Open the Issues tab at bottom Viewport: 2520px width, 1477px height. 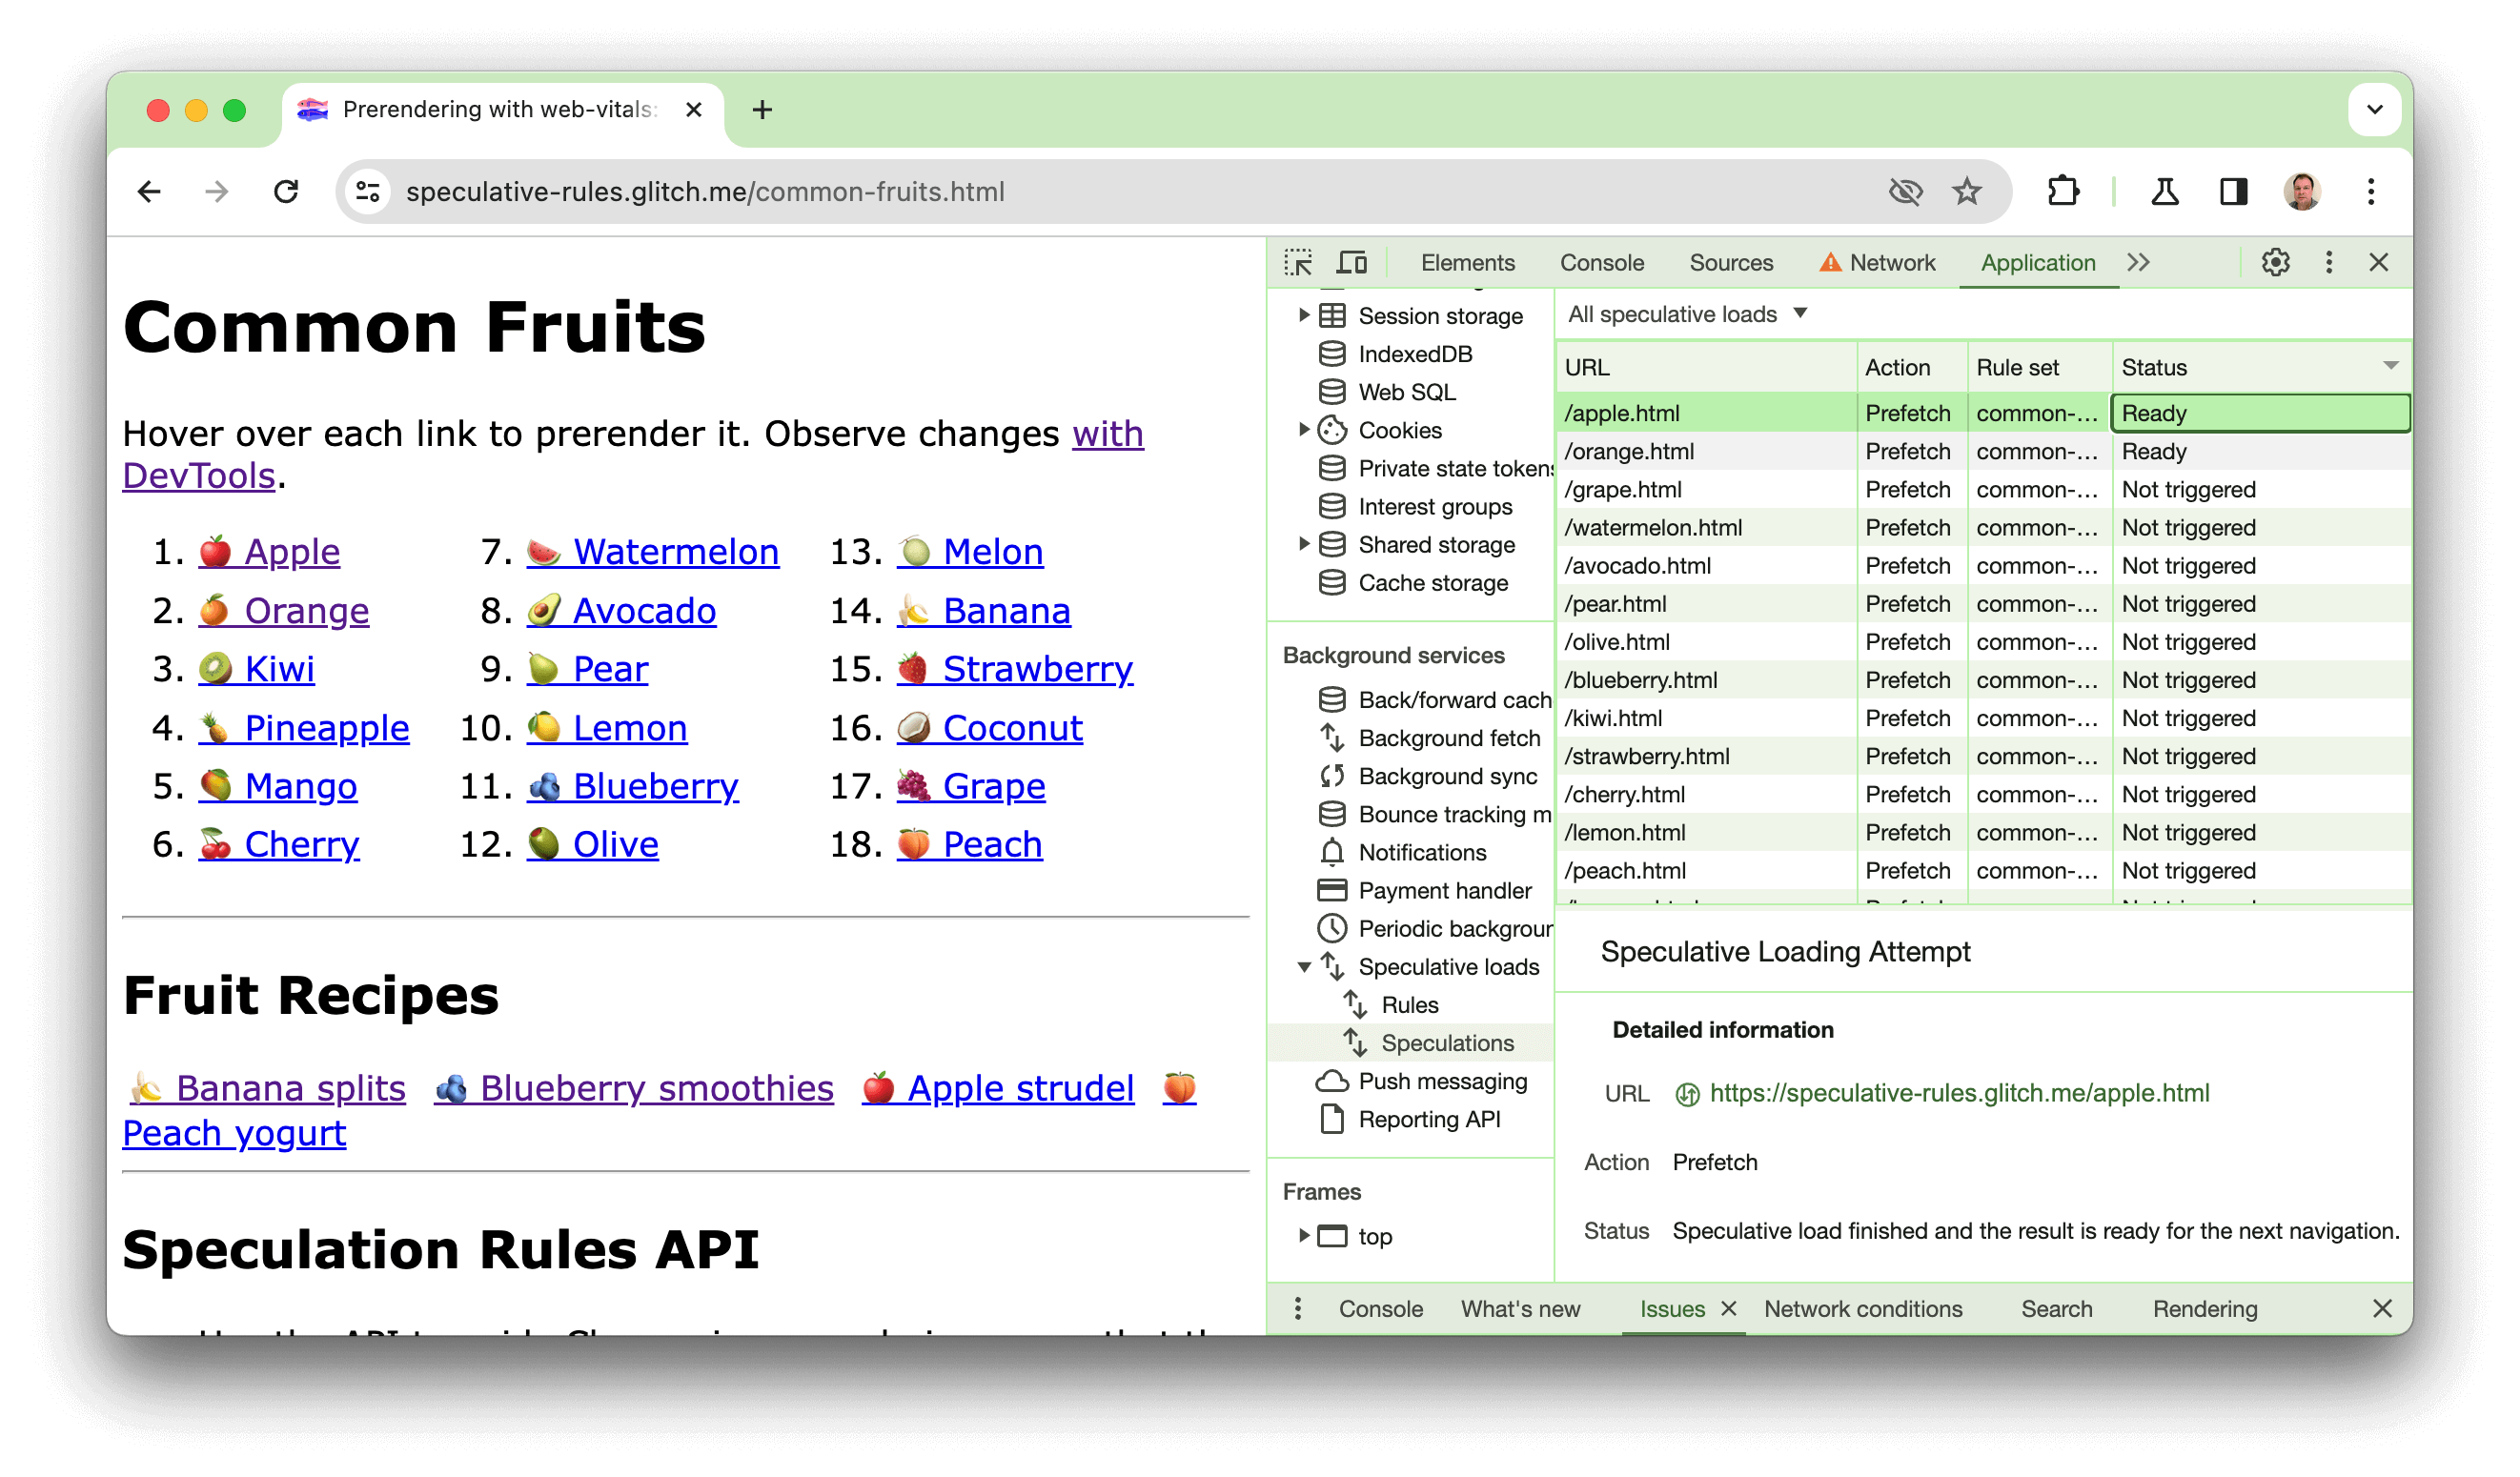1671,1310
